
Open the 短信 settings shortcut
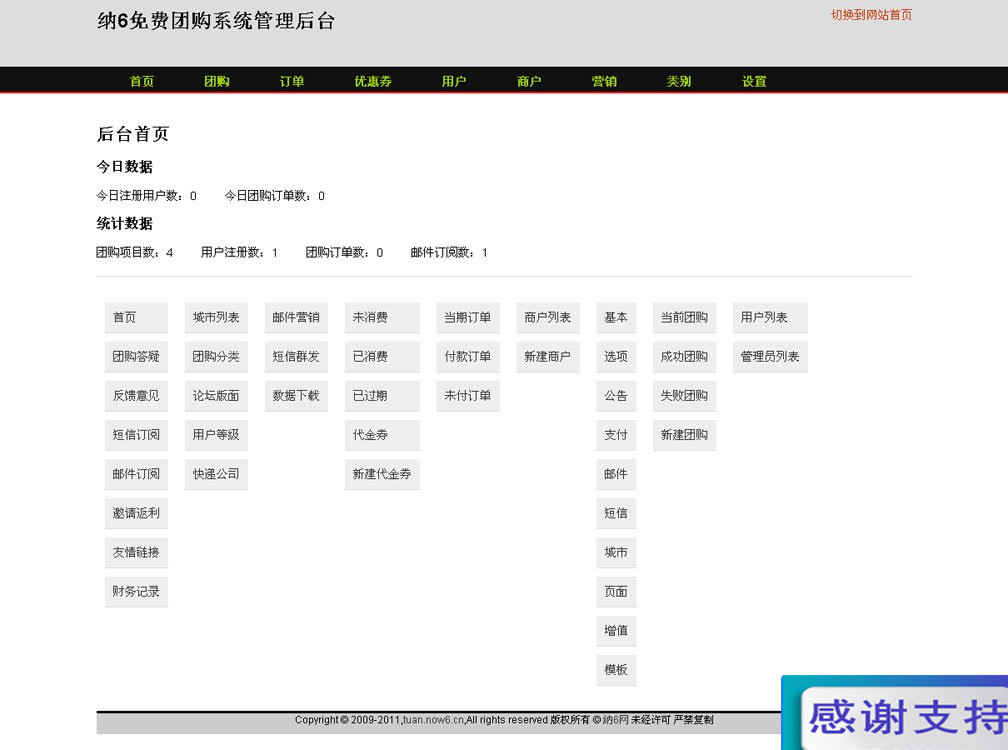(616, 513)
